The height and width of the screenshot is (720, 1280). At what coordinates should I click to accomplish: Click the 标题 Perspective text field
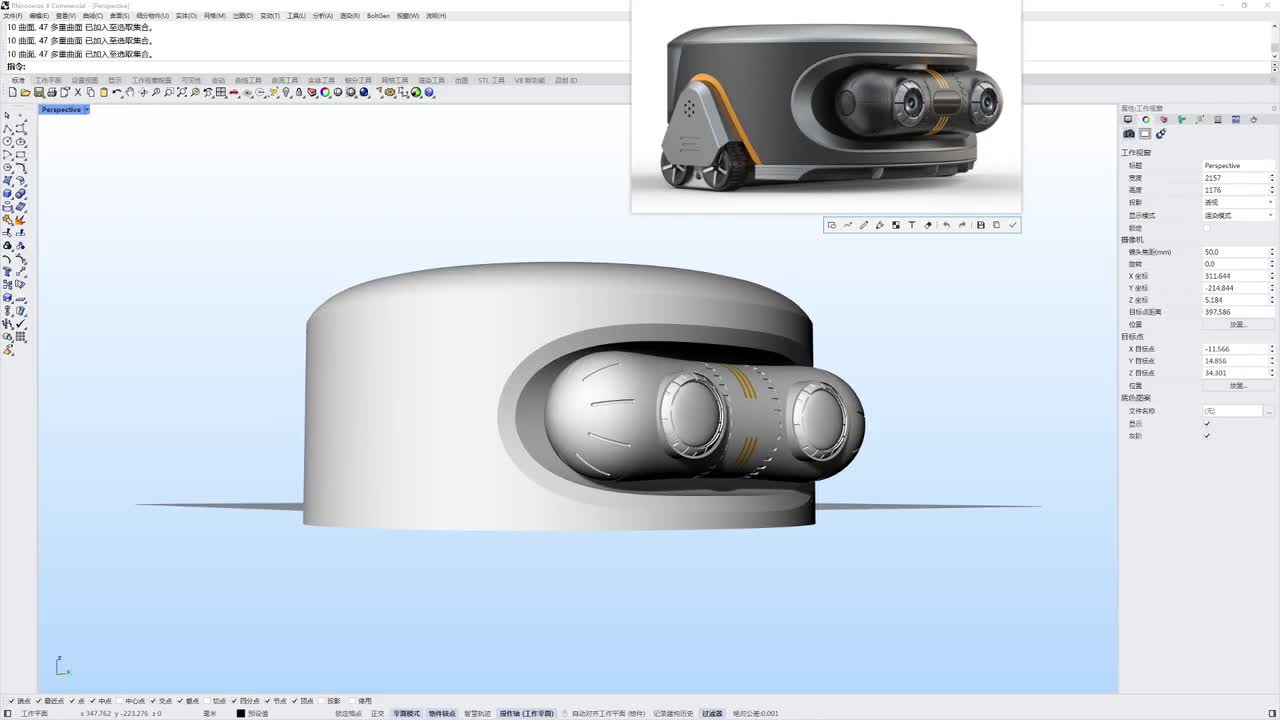coord(1239,166)
